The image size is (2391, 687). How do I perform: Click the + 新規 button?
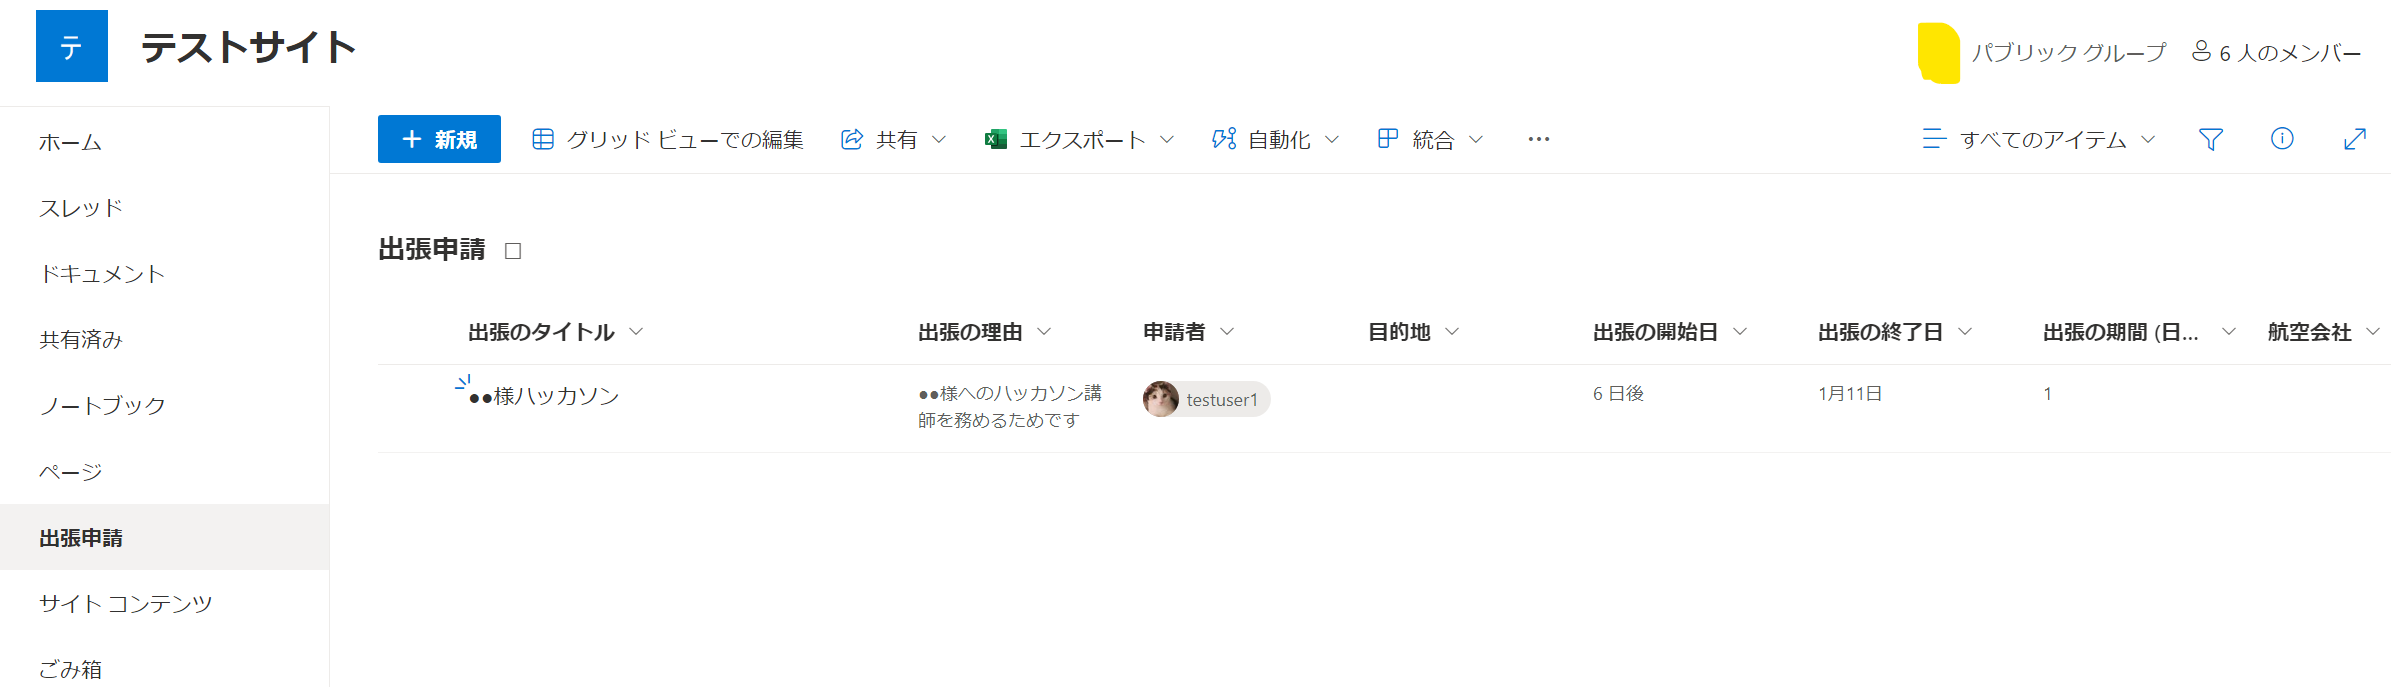(x=439, y=139)
